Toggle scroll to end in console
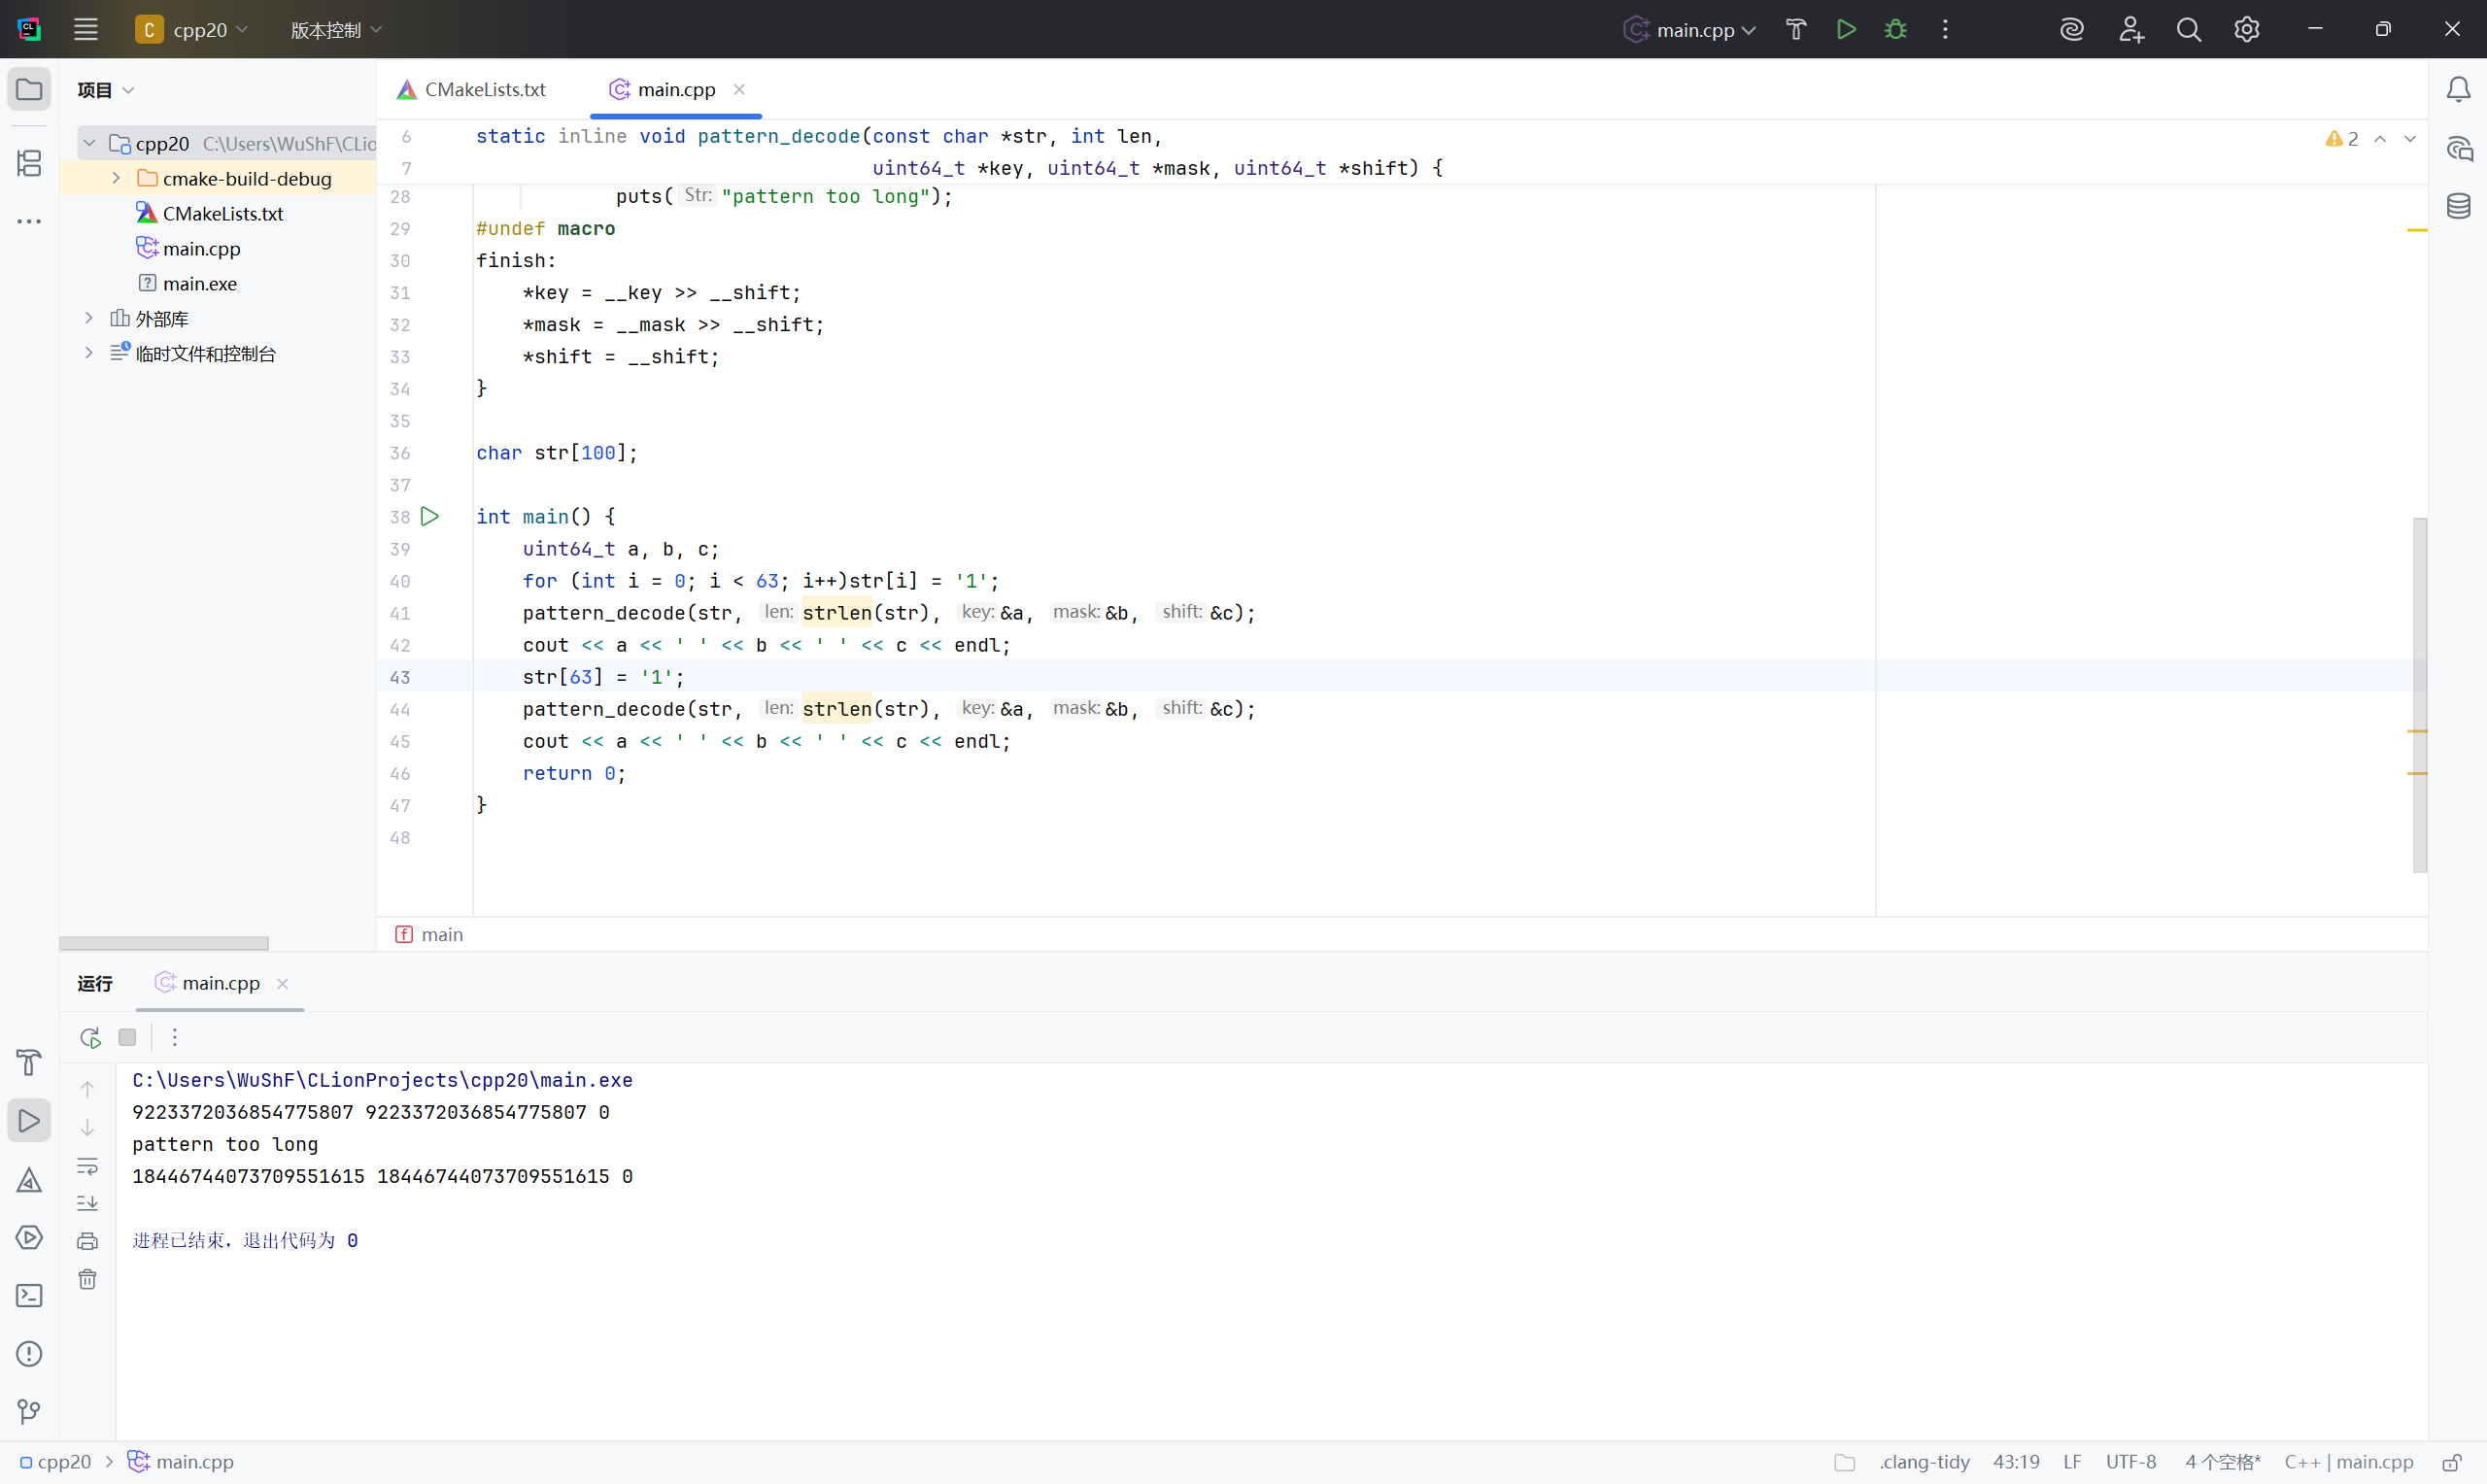 coord(88,1203)
